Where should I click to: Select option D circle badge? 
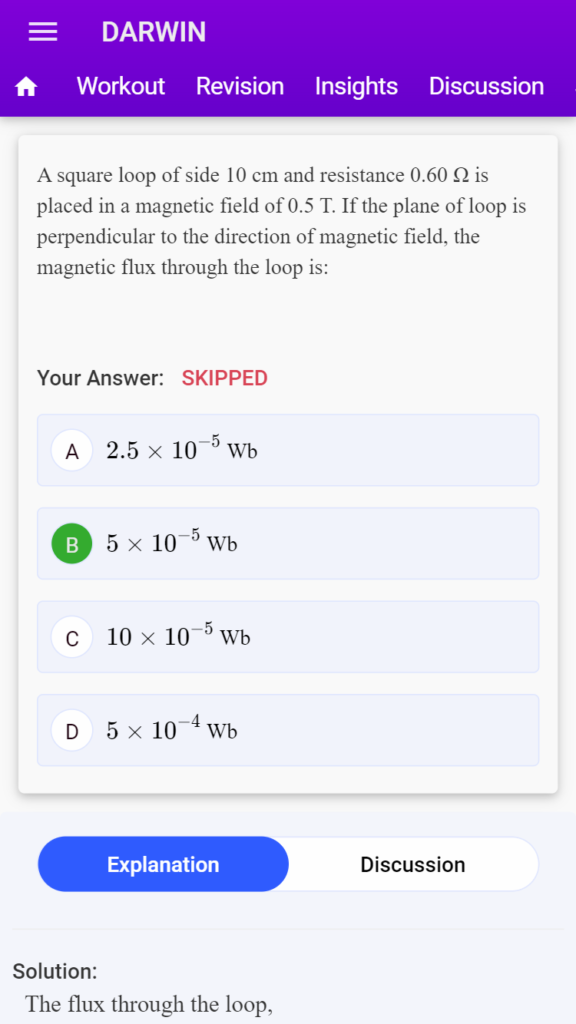pyautogui.click(x=72, y=731)
